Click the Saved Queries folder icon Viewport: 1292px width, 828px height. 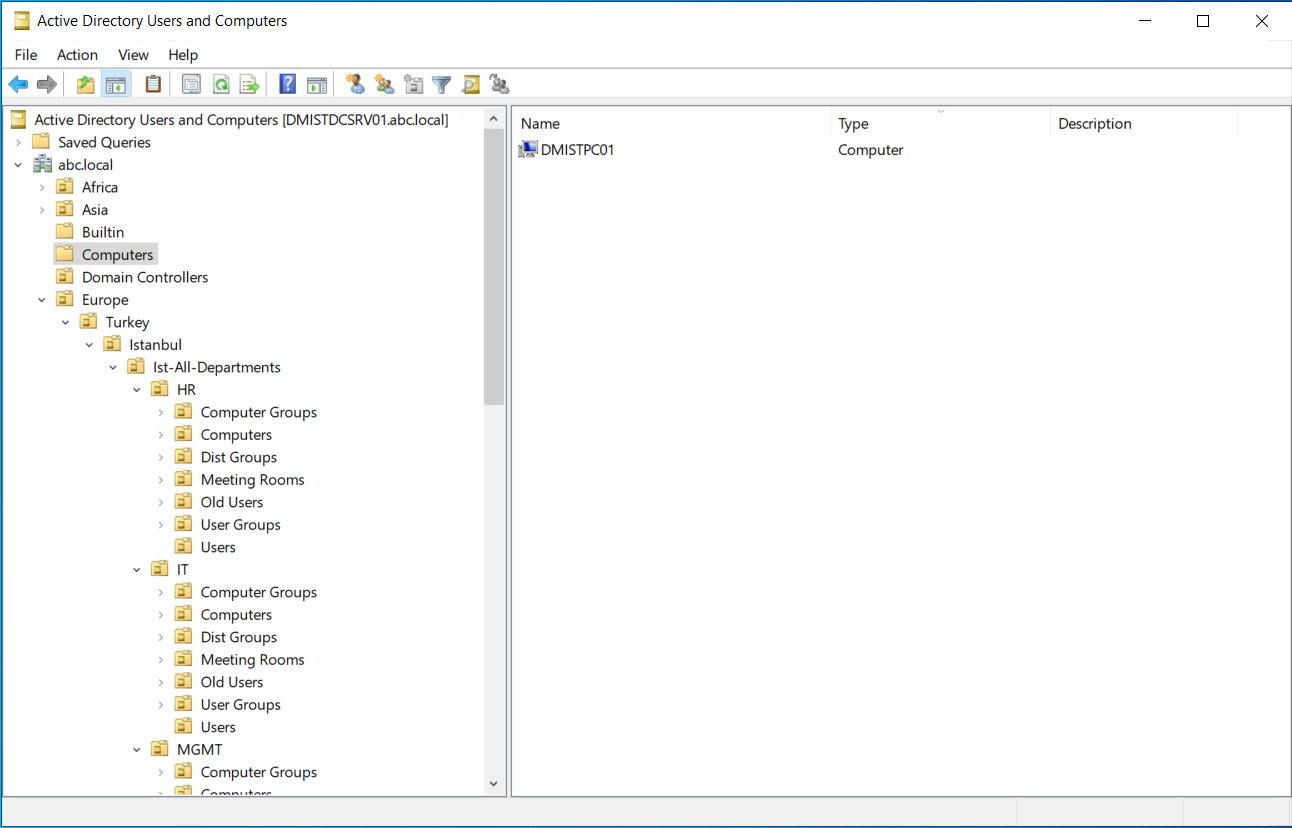[41, 142]
